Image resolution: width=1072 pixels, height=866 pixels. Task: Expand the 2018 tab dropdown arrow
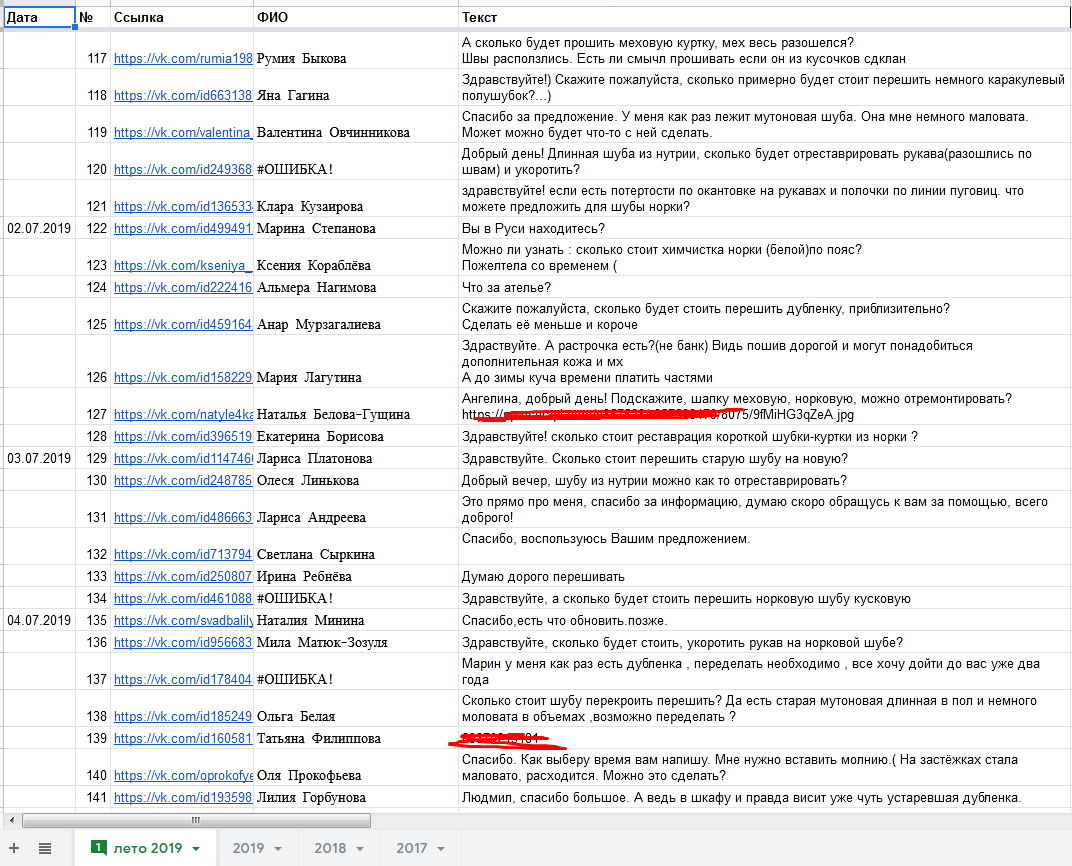tap(360, 849)
